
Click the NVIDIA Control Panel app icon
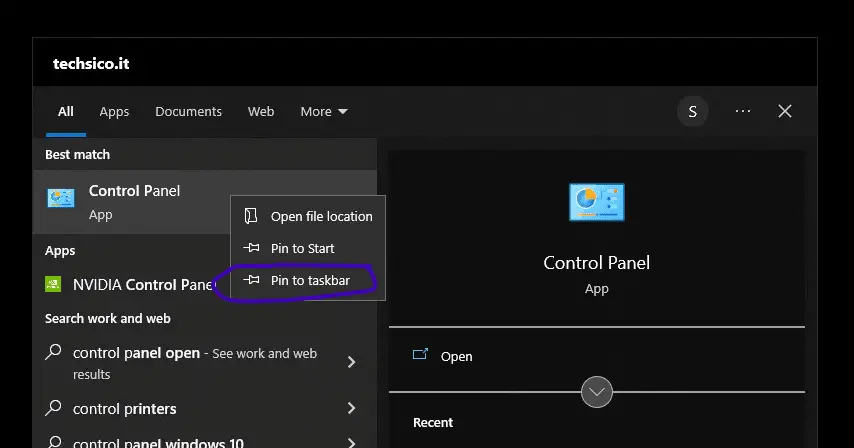[x=53, y=284]
